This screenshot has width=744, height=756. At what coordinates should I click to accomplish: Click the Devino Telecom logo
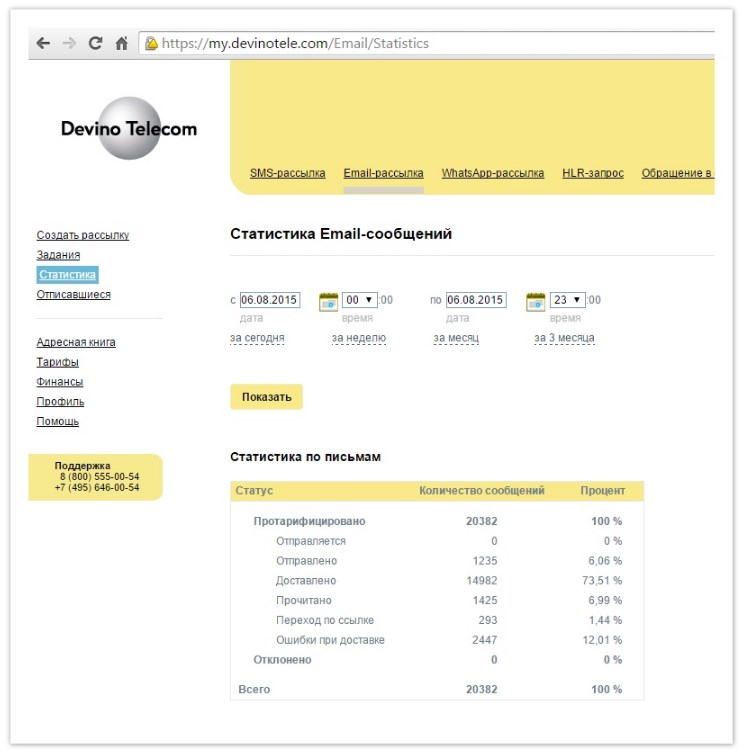coord(129,128)
